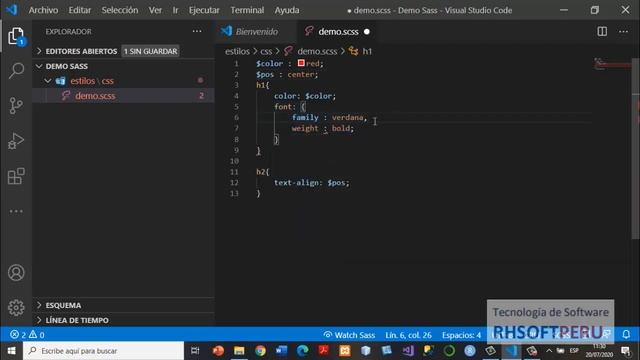Click line number 11 in gutter

pyautogui.click(x=234, y=172)
